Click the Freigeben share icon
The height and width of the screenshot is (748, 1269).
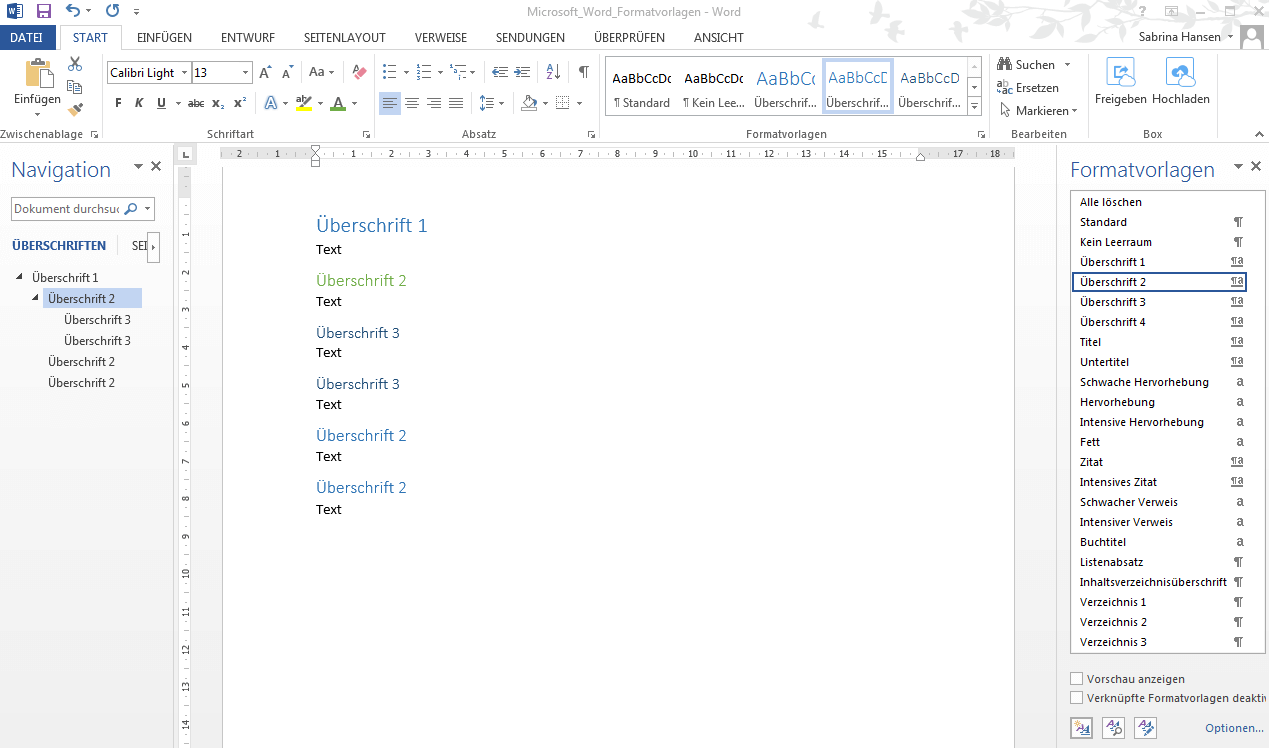tap(1121, 73)
